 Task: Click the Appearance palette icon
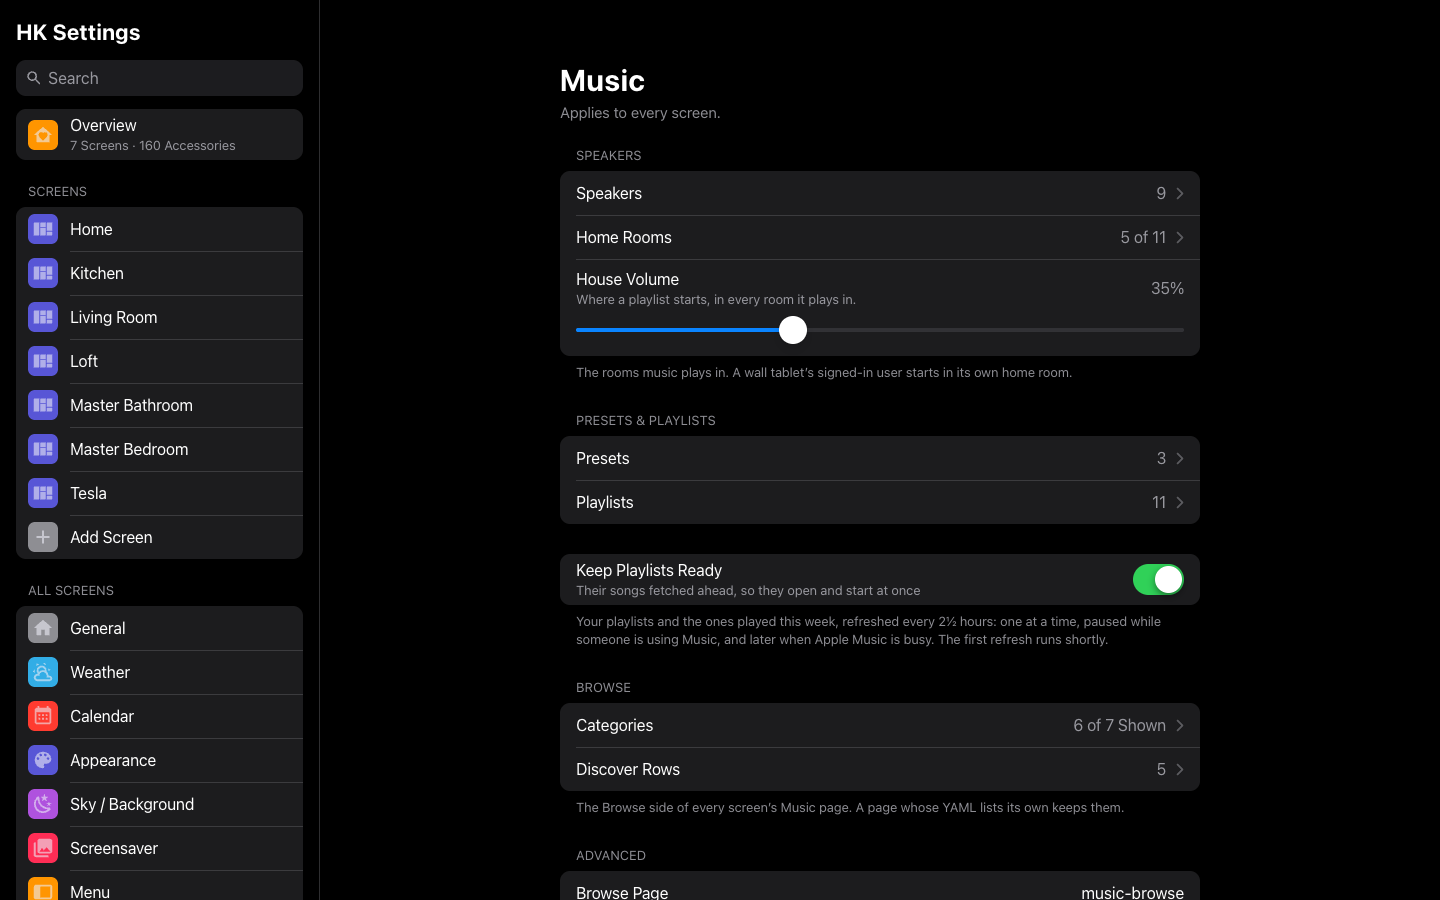43,760
